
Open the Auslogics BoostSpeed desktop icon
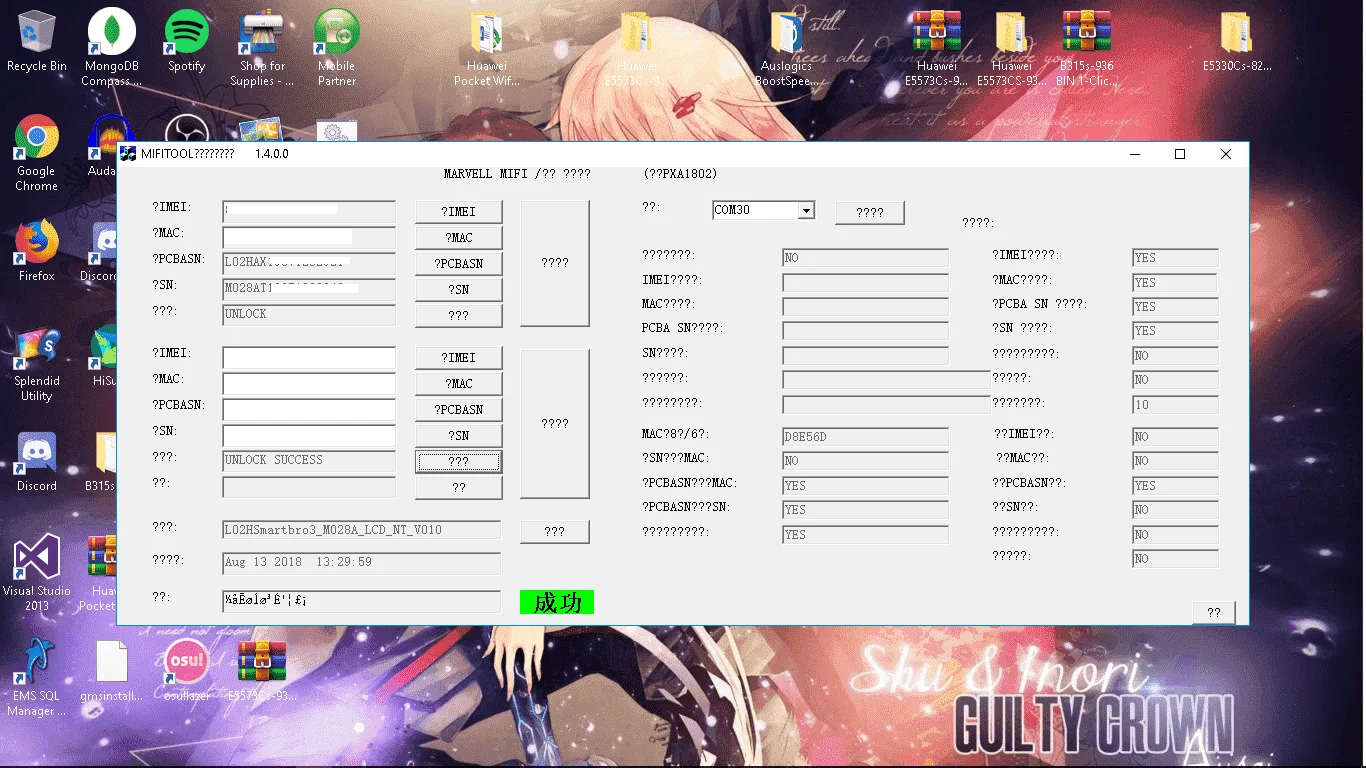[786, 47]
